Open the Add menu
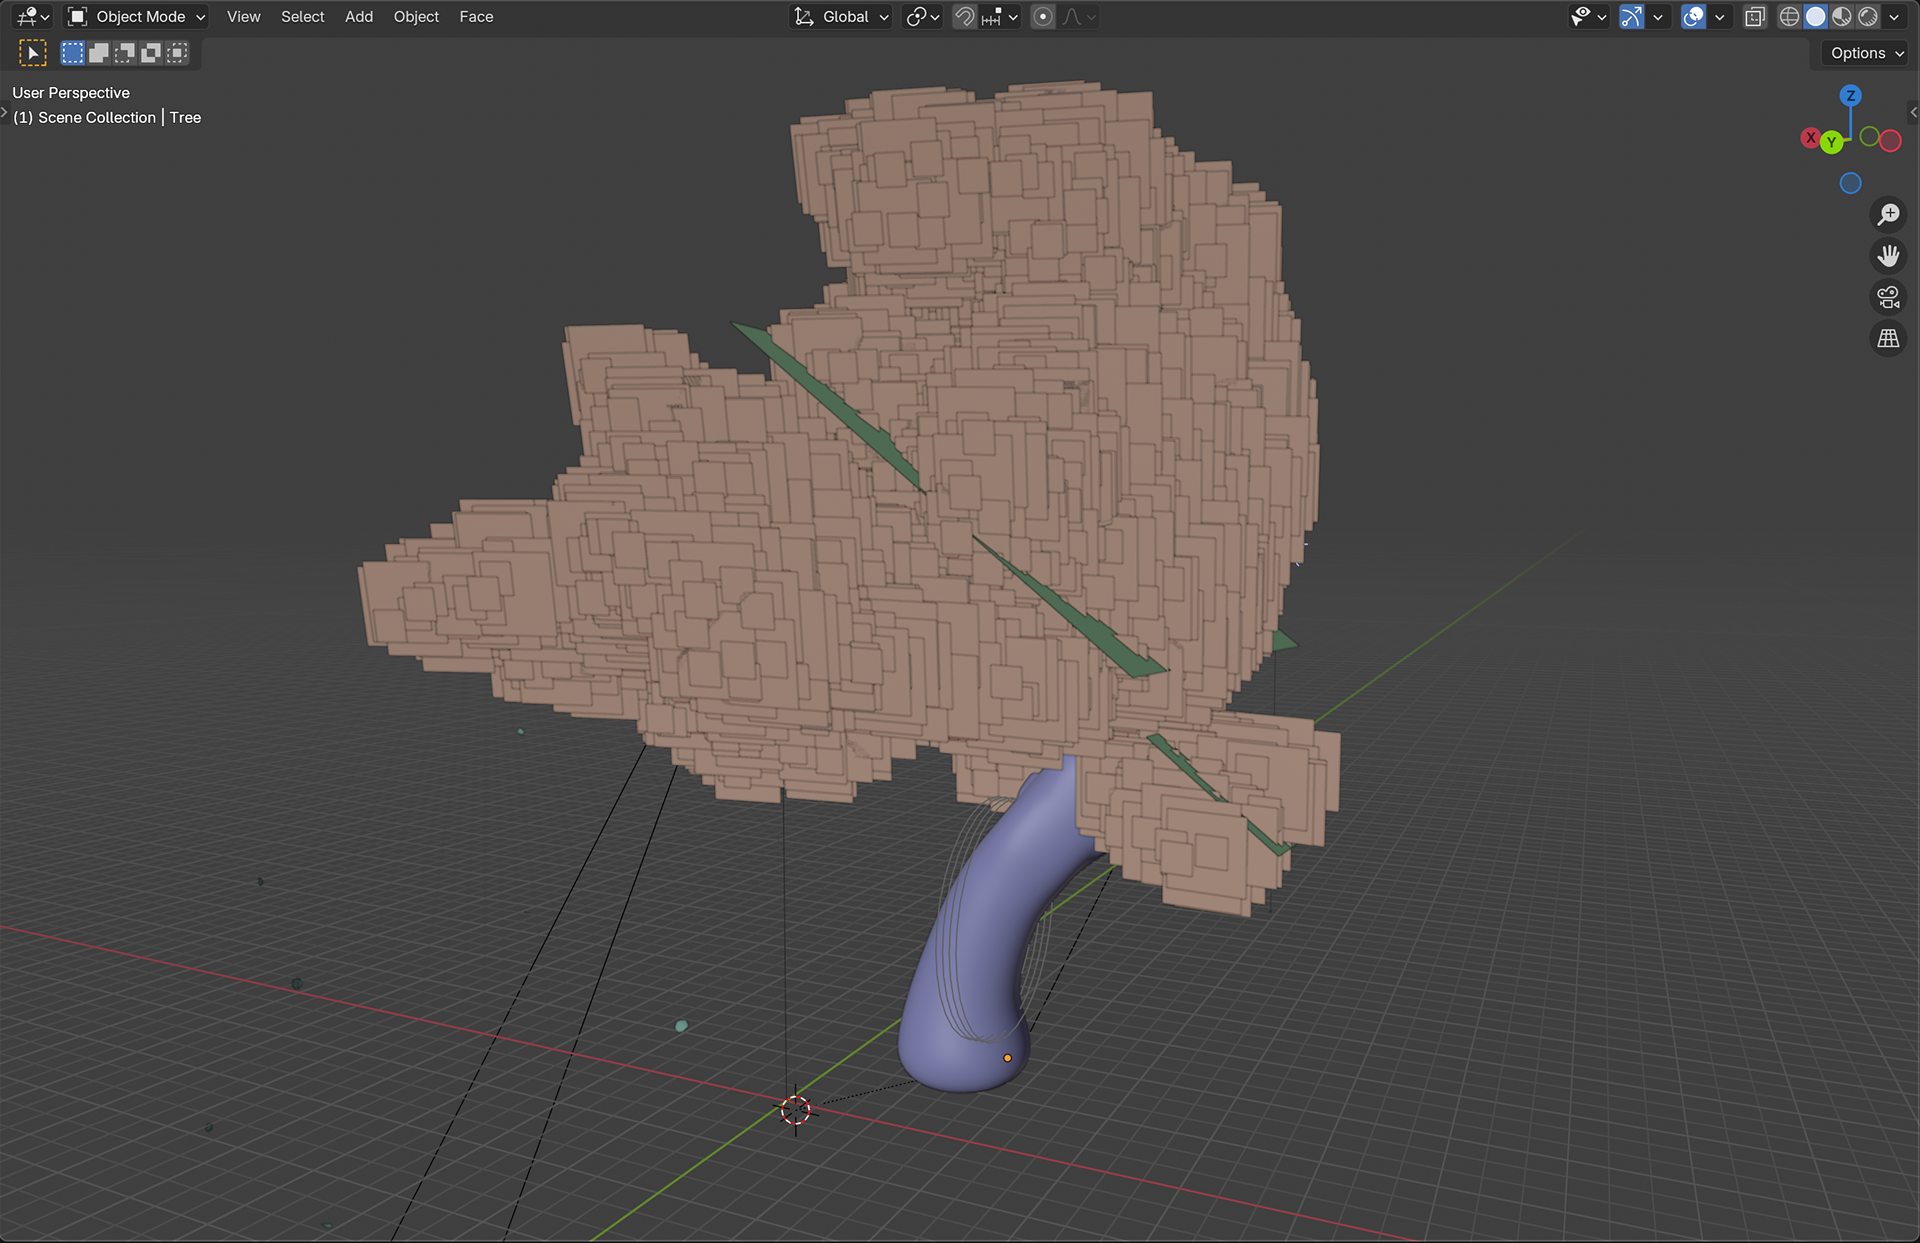 click(x=358, y=17)
